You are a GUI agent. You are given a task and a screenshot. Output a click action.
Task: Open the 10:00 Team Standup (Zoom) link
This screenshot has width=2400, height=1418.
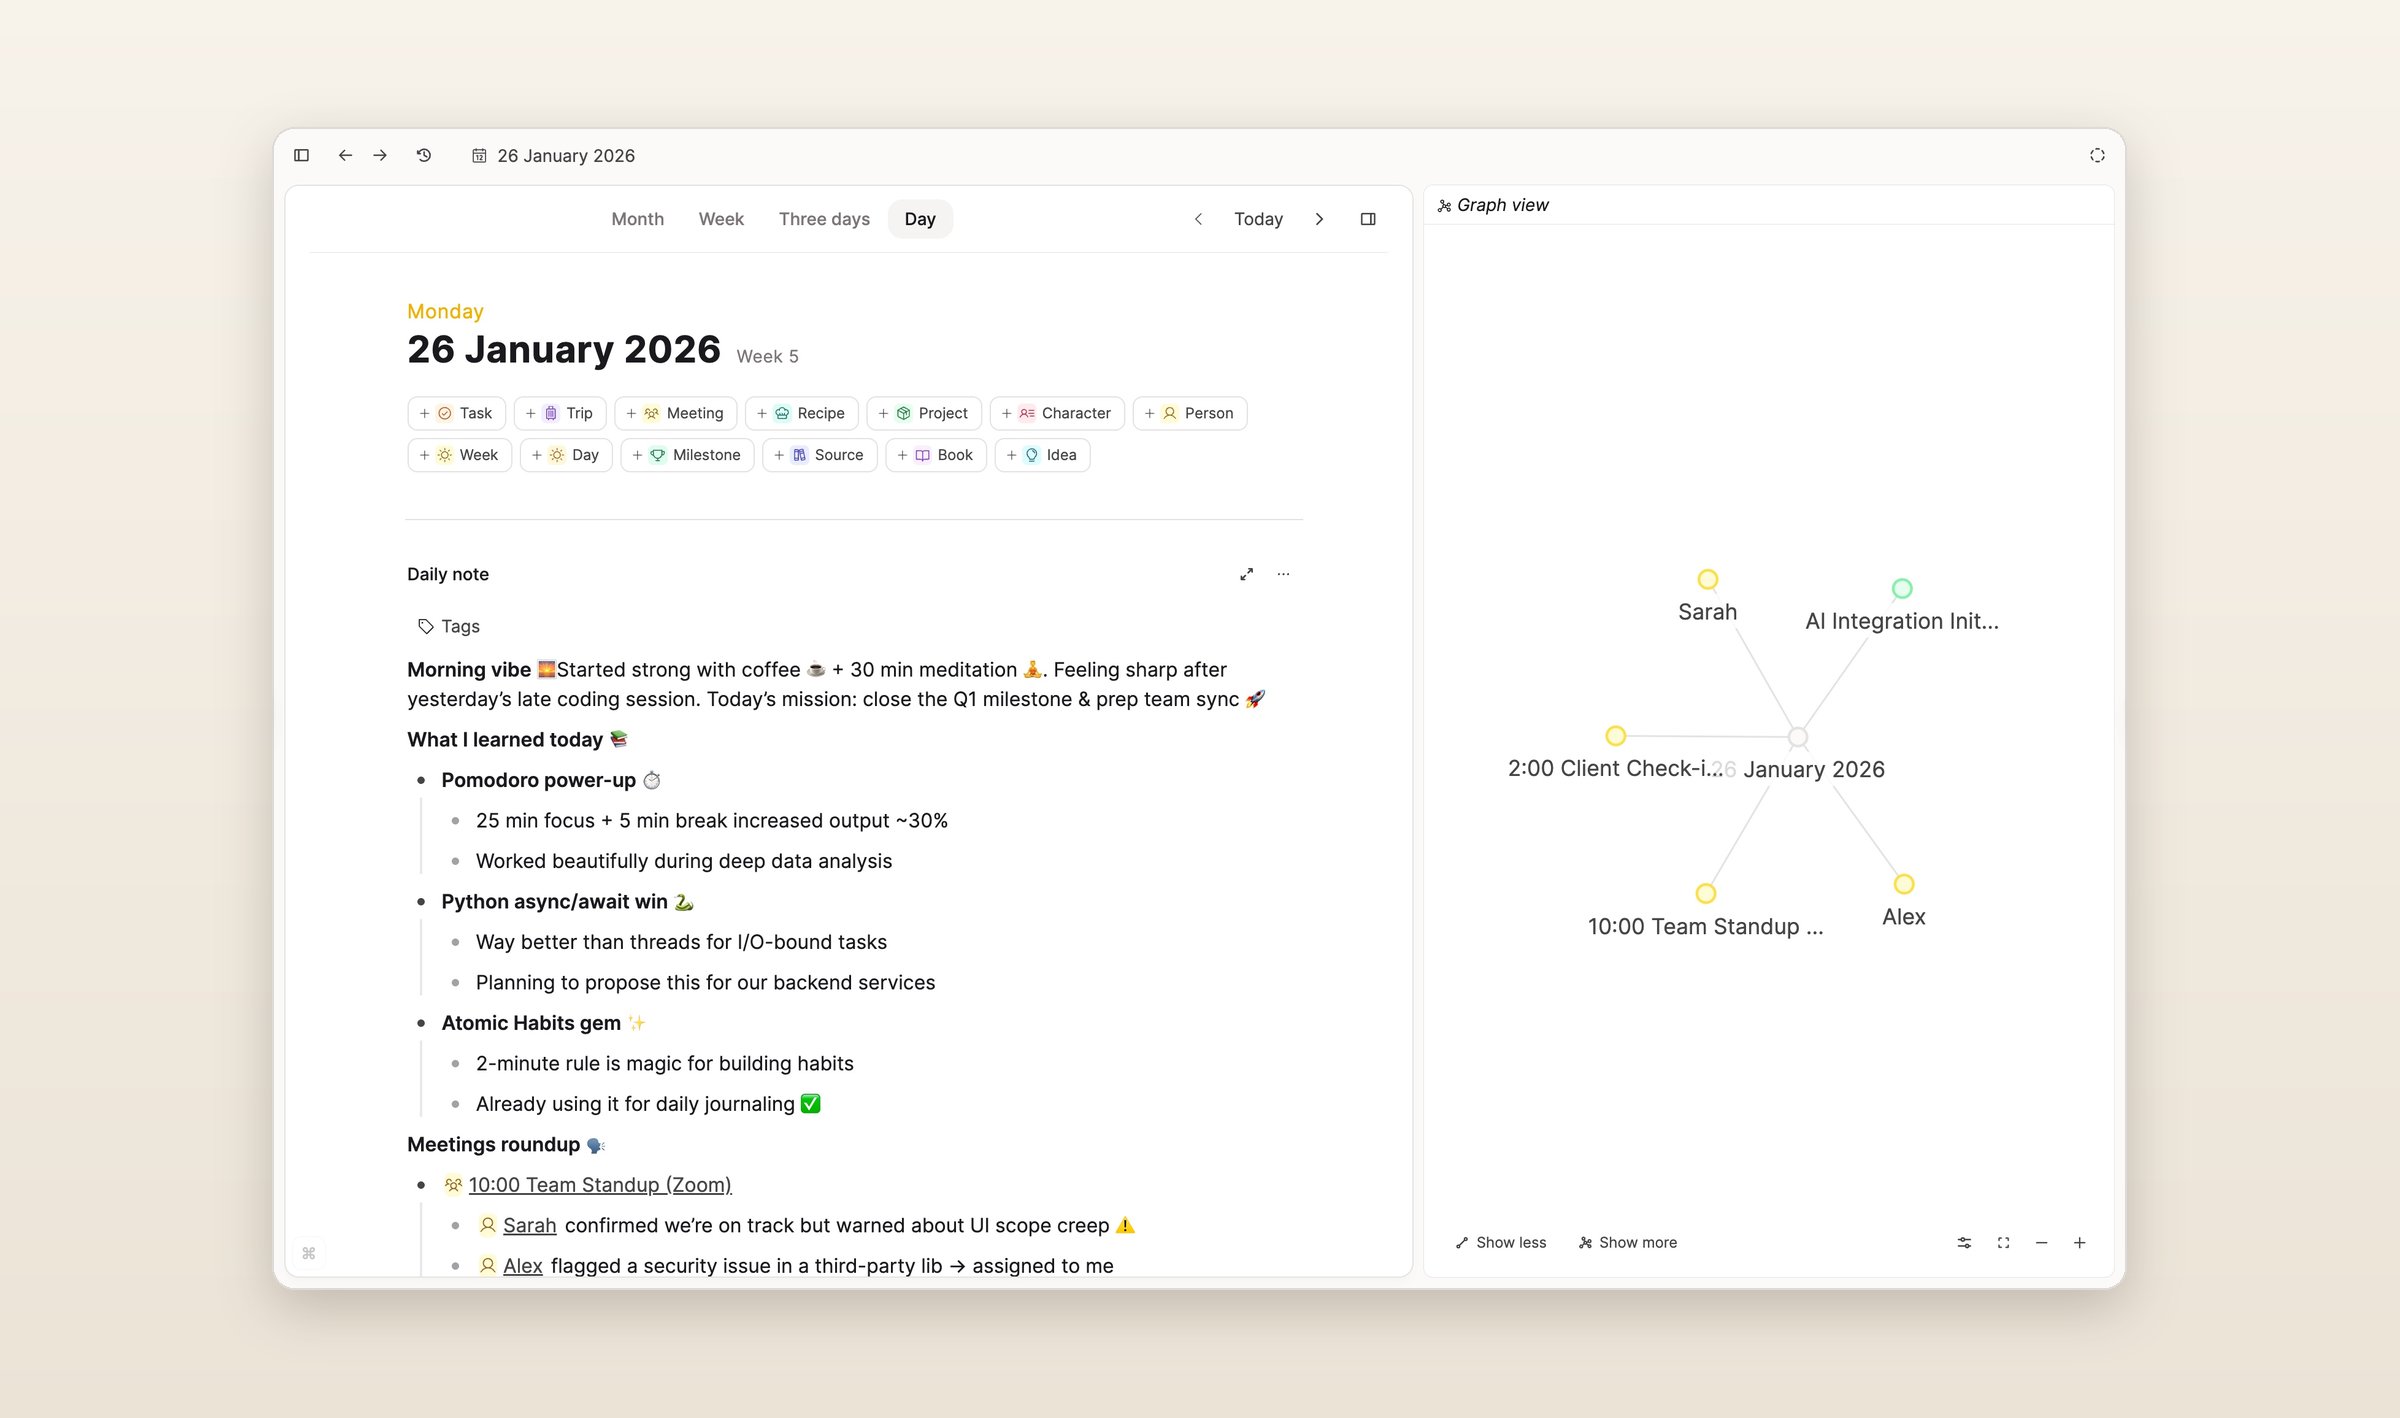click(x=600, y=1184)
